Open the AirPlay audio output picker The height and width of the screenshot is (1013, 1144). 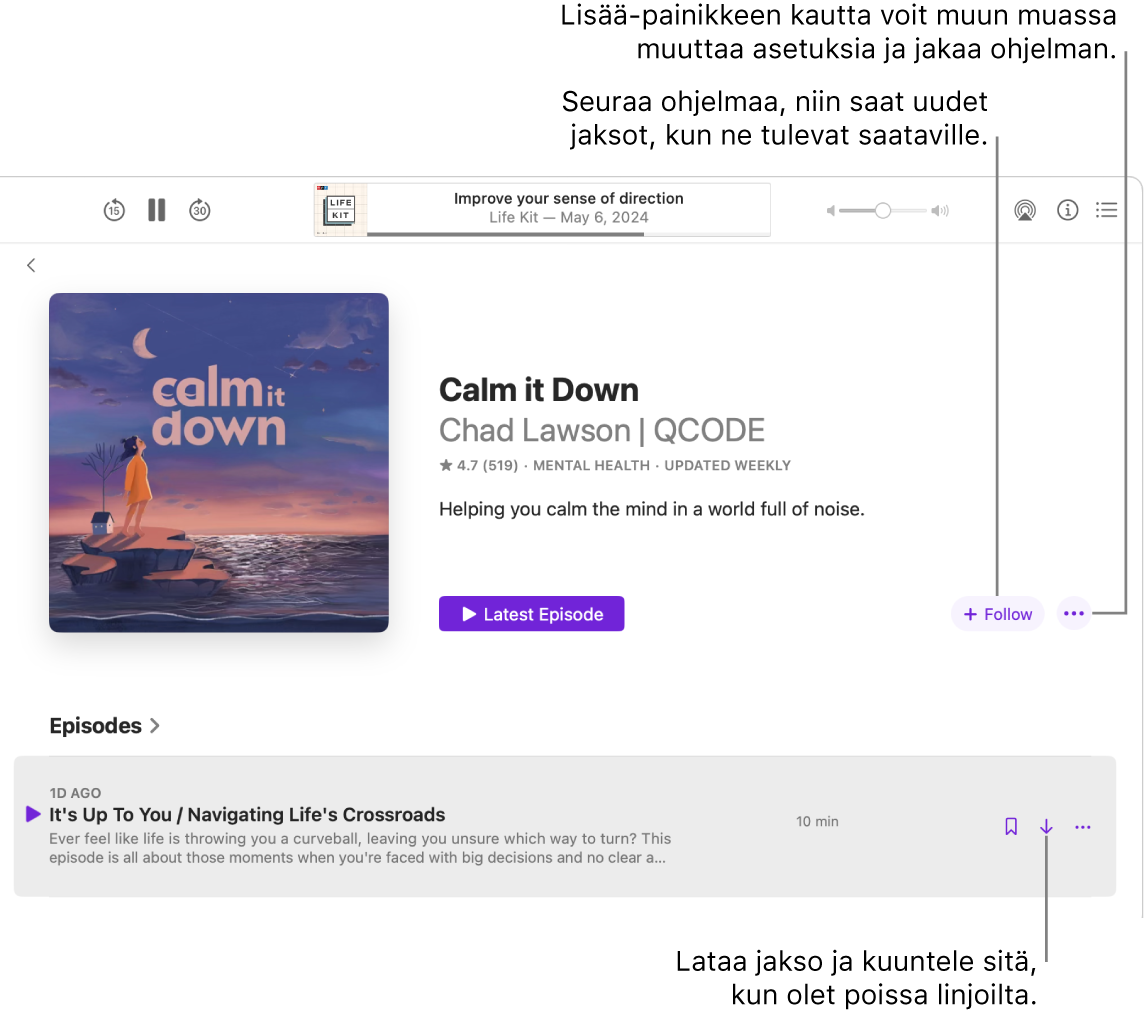tap(1024, 210)
